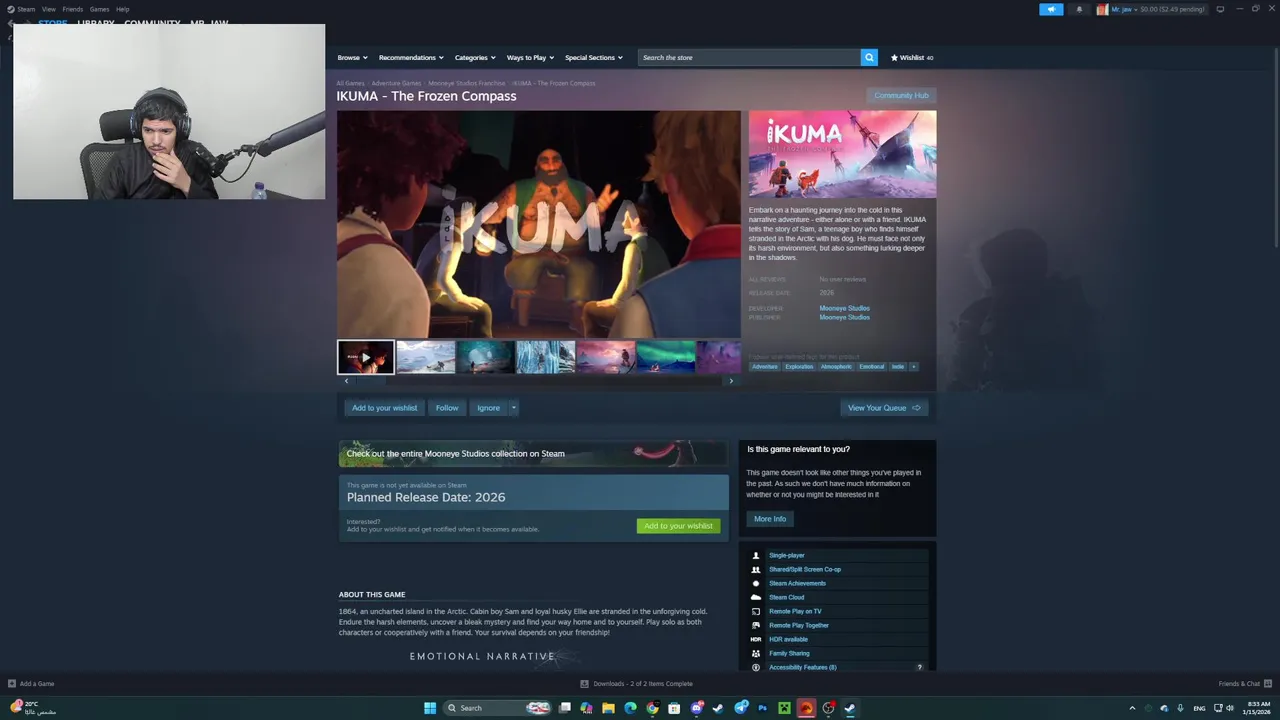Viewport: 1280px width, 720px height.
Task: Open the announcements megaphone icon
Action: [1051, 9]
